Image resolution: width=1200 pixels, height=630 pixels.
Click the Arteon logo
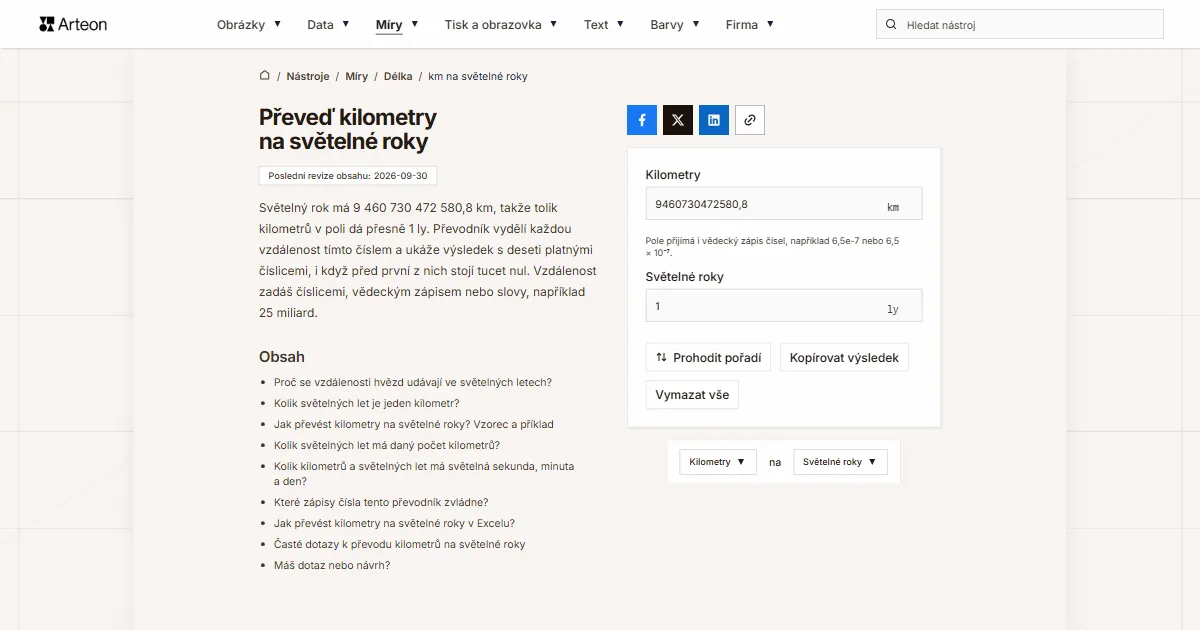(73, 24)
